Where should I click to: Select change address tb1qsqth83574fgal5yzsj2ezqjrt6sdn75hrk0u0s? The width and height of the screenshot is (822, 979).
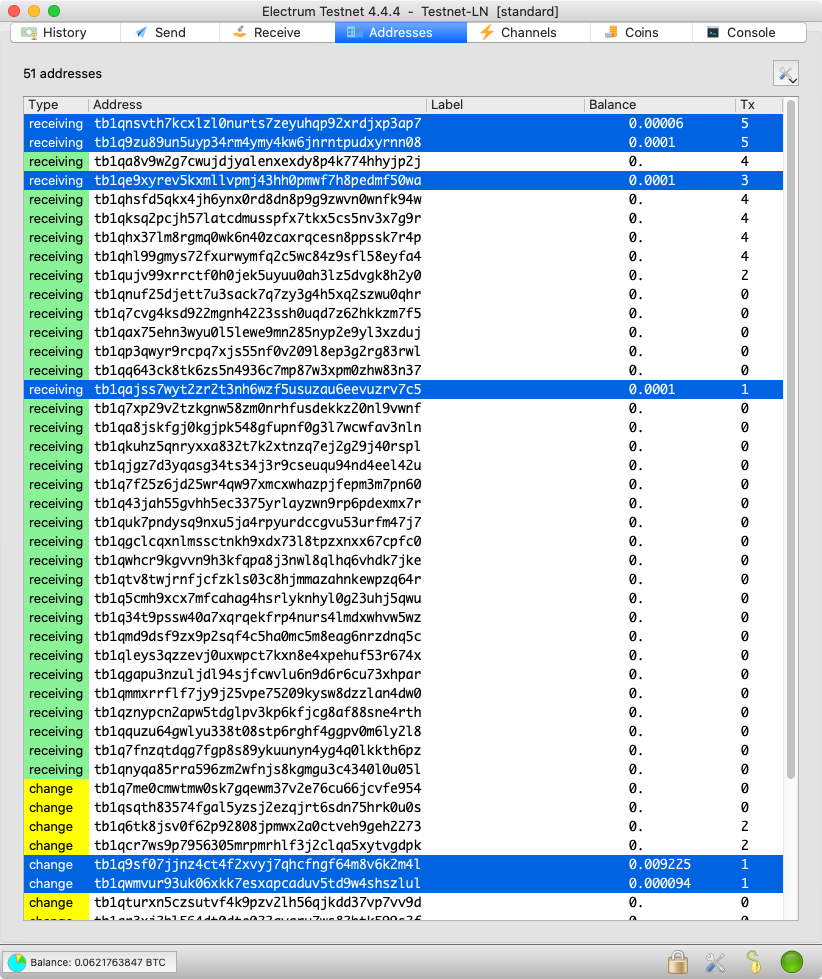click(403, 807)
